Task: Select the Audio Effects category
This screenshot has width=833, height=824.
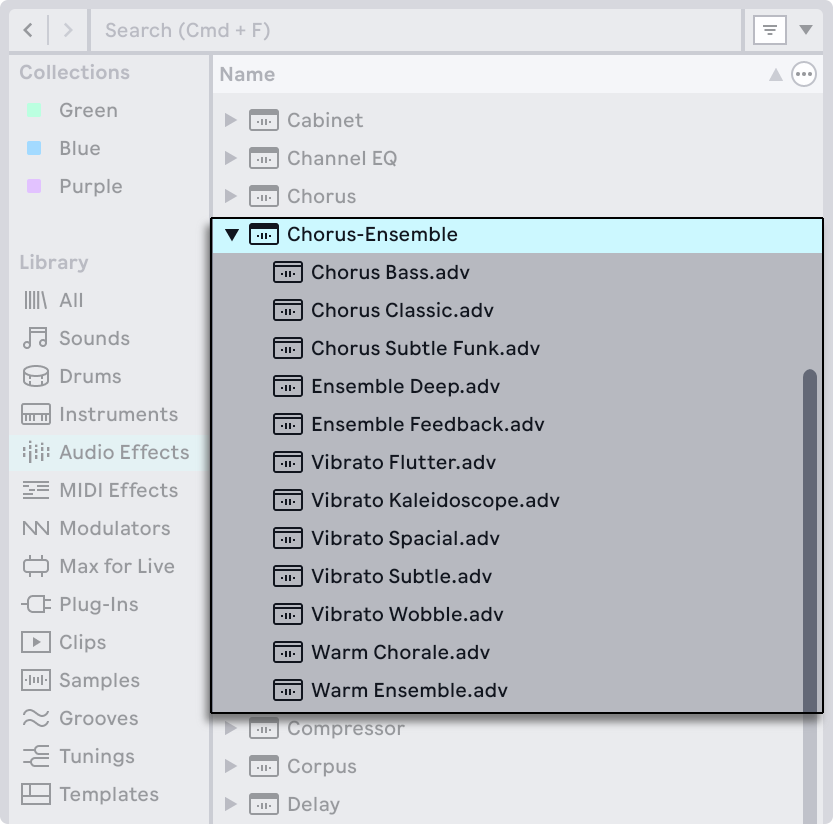Action: pyautogui.click(x=109, y=452)
